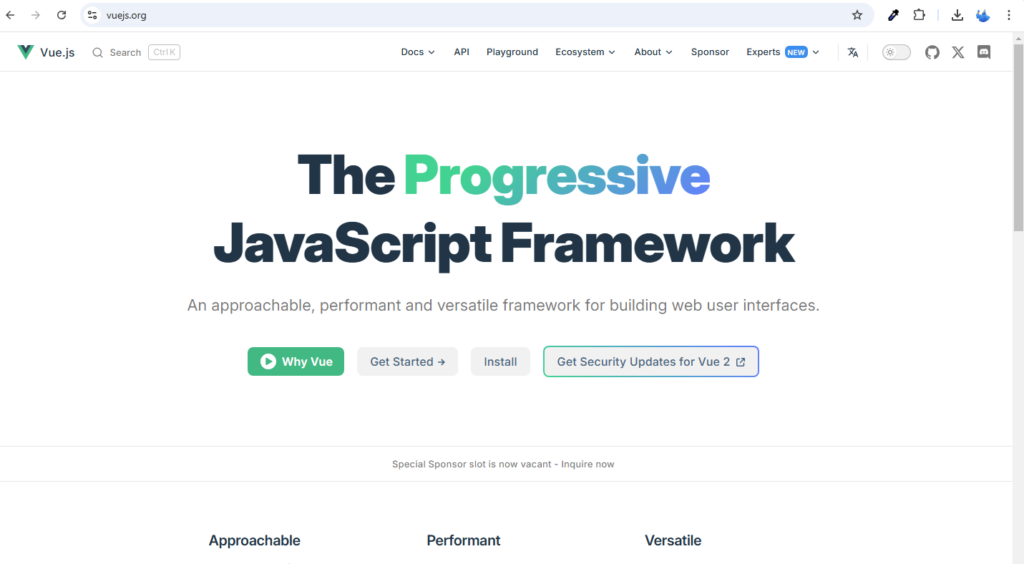Open the eyedropper extension icon
This screenshot has width=1024, height=564.
(x=893, y=15)
